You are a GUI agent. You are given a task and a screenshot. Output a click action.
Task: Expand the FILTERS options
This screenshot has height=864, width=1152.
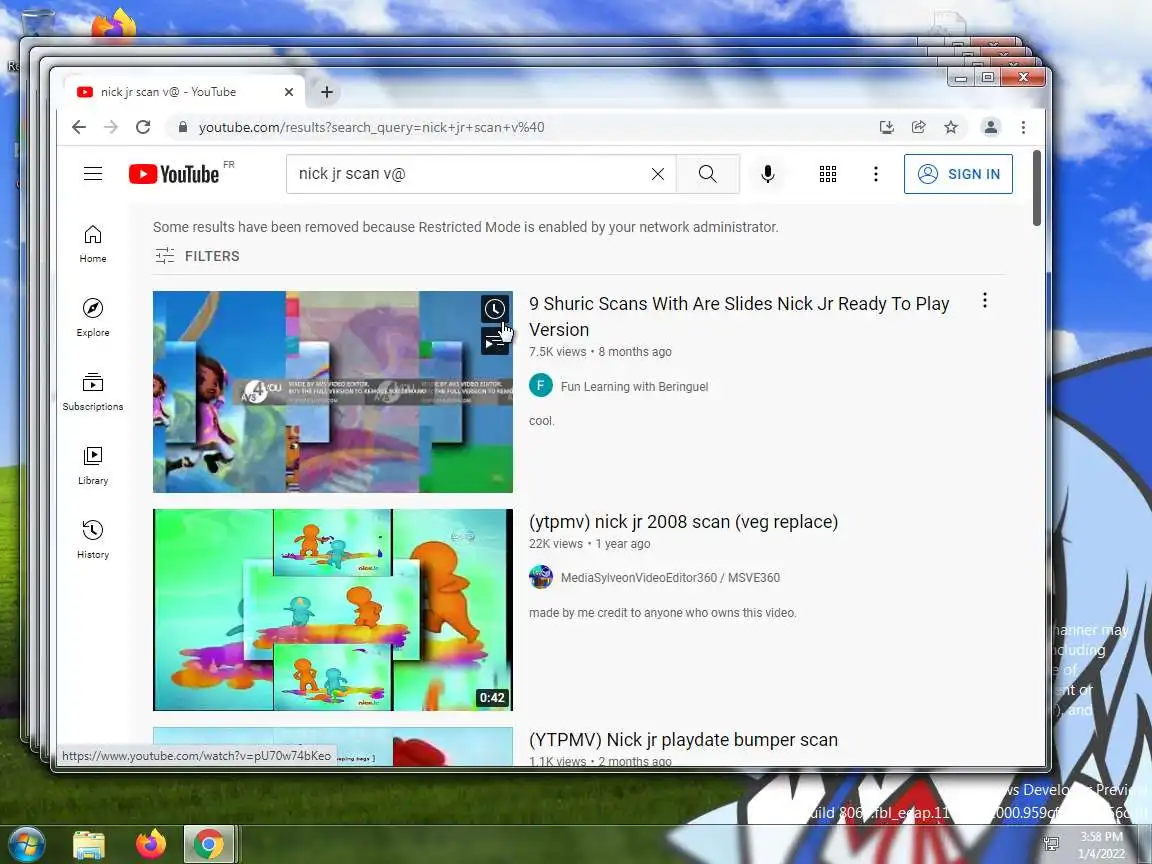[x=198, y=256]
